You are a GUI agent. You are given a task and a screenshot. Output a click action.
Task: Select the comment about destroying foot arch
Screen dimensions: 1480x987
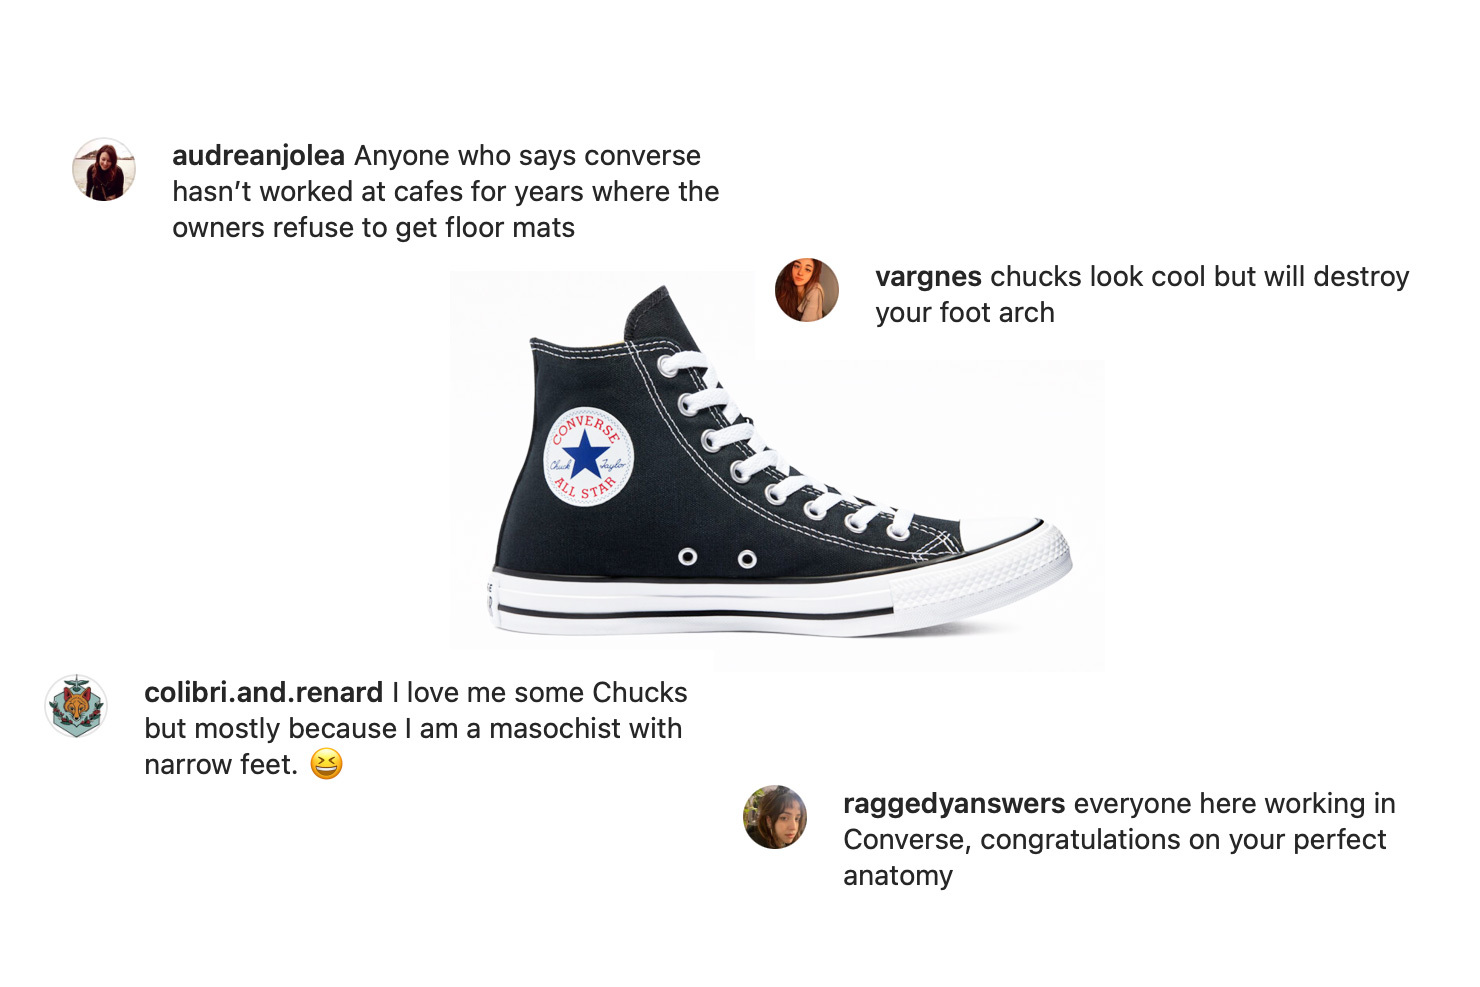tap(1142, 295)
